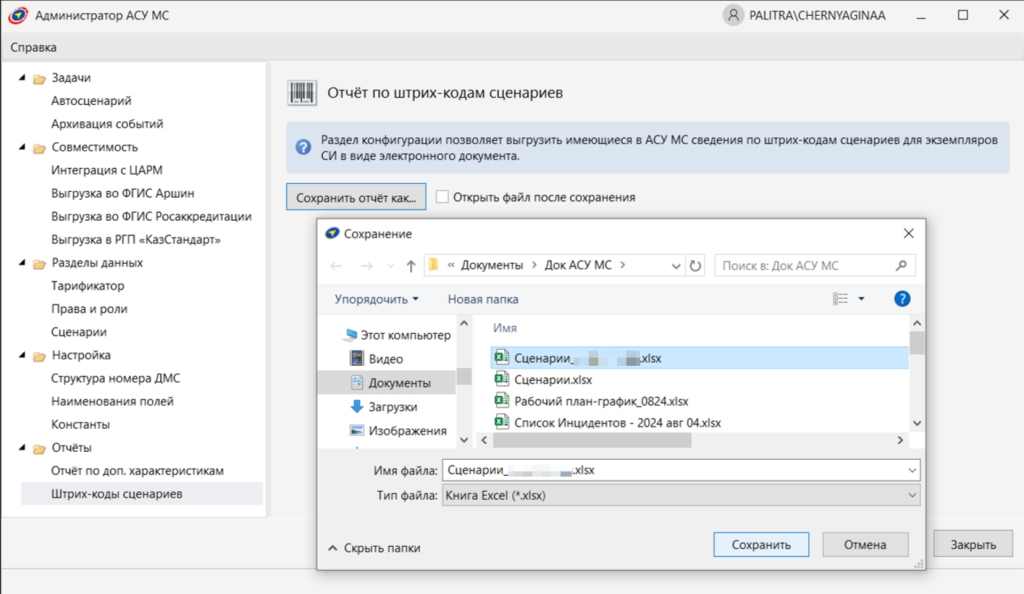Open the address path history dropdown
1024x594 pixels.
(x=676, y=266)
